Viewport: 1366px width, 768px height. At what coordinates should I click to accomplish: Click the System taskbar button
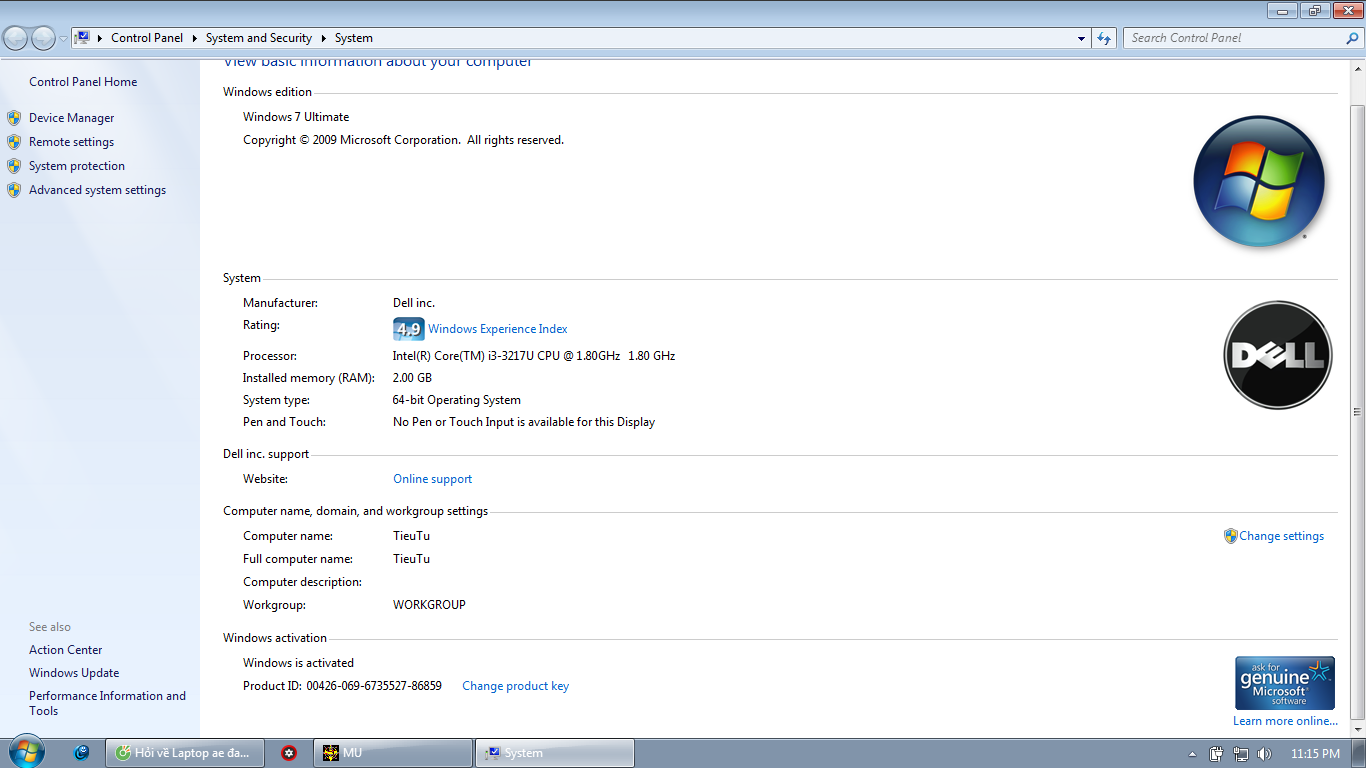click(x=555, y=753)
